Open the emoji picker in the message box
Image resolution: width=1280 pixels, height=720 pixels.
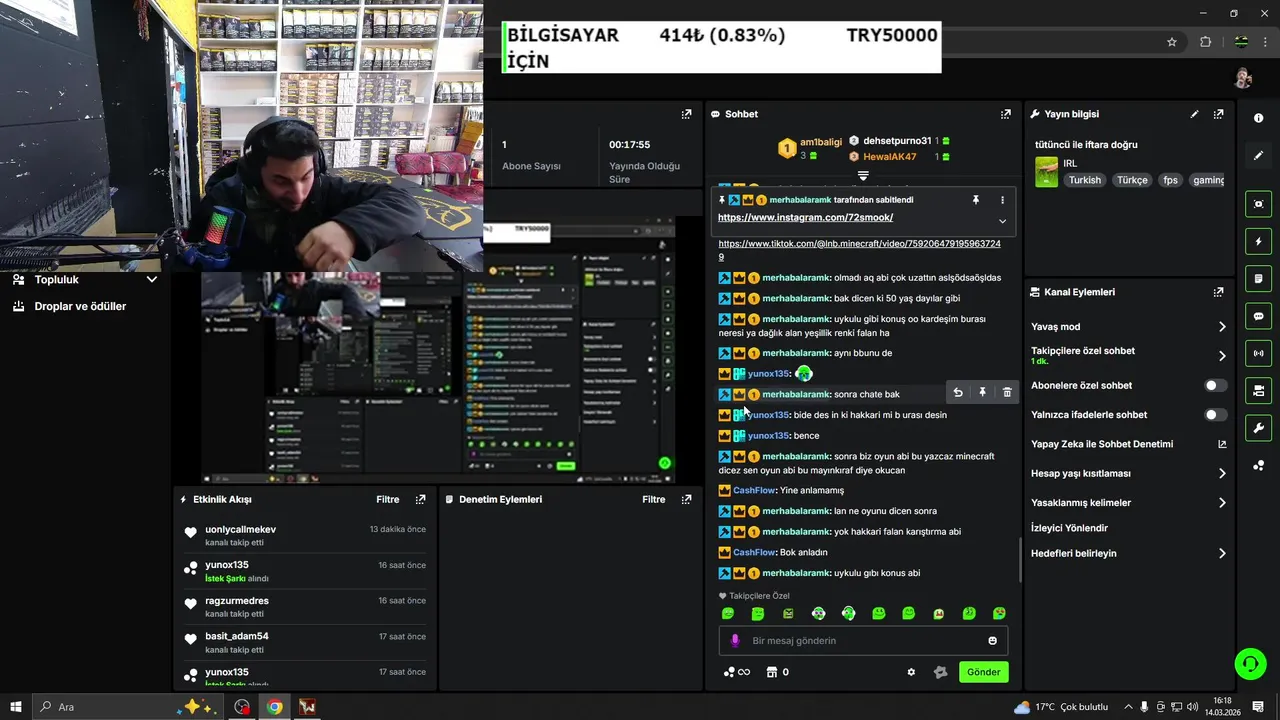[993, 641]
